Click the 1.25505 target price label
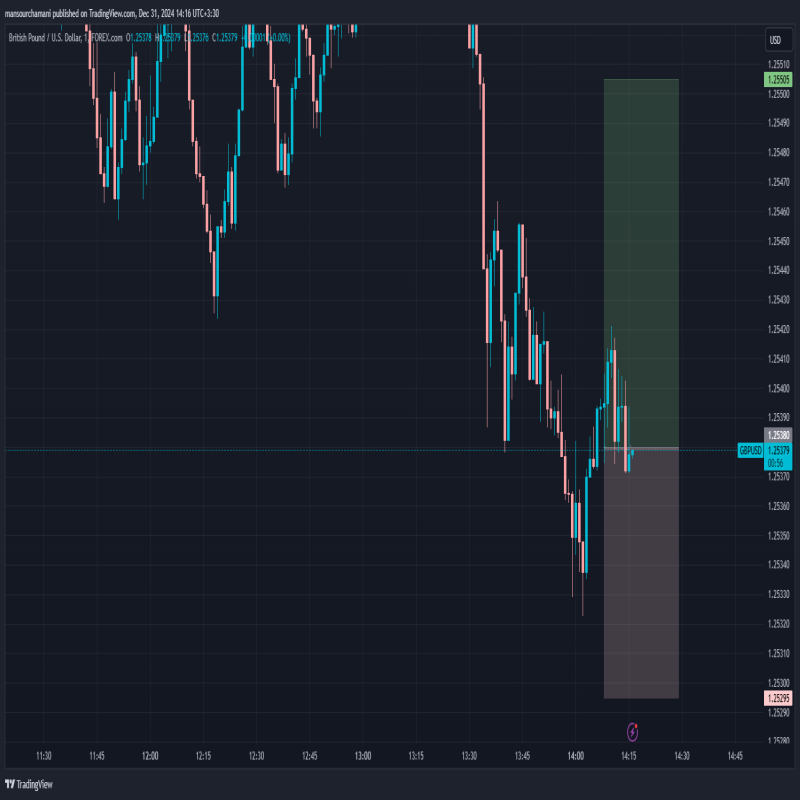The image size is (800, 800). 778,78
